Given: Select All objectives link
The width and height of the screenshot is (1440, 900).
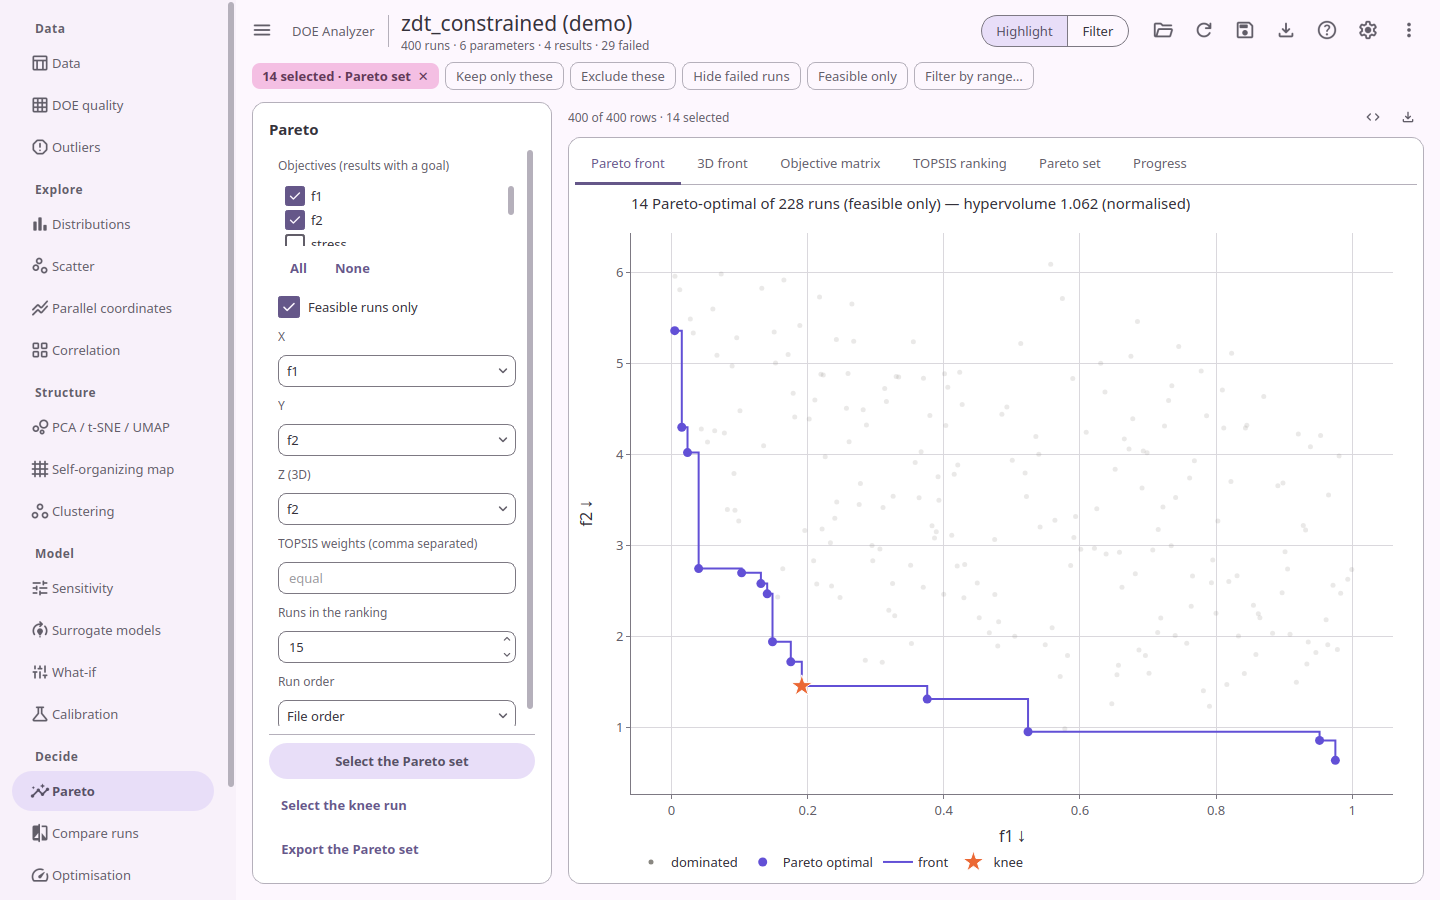Looking at the screenshot, I should click(x=298, y=268).
